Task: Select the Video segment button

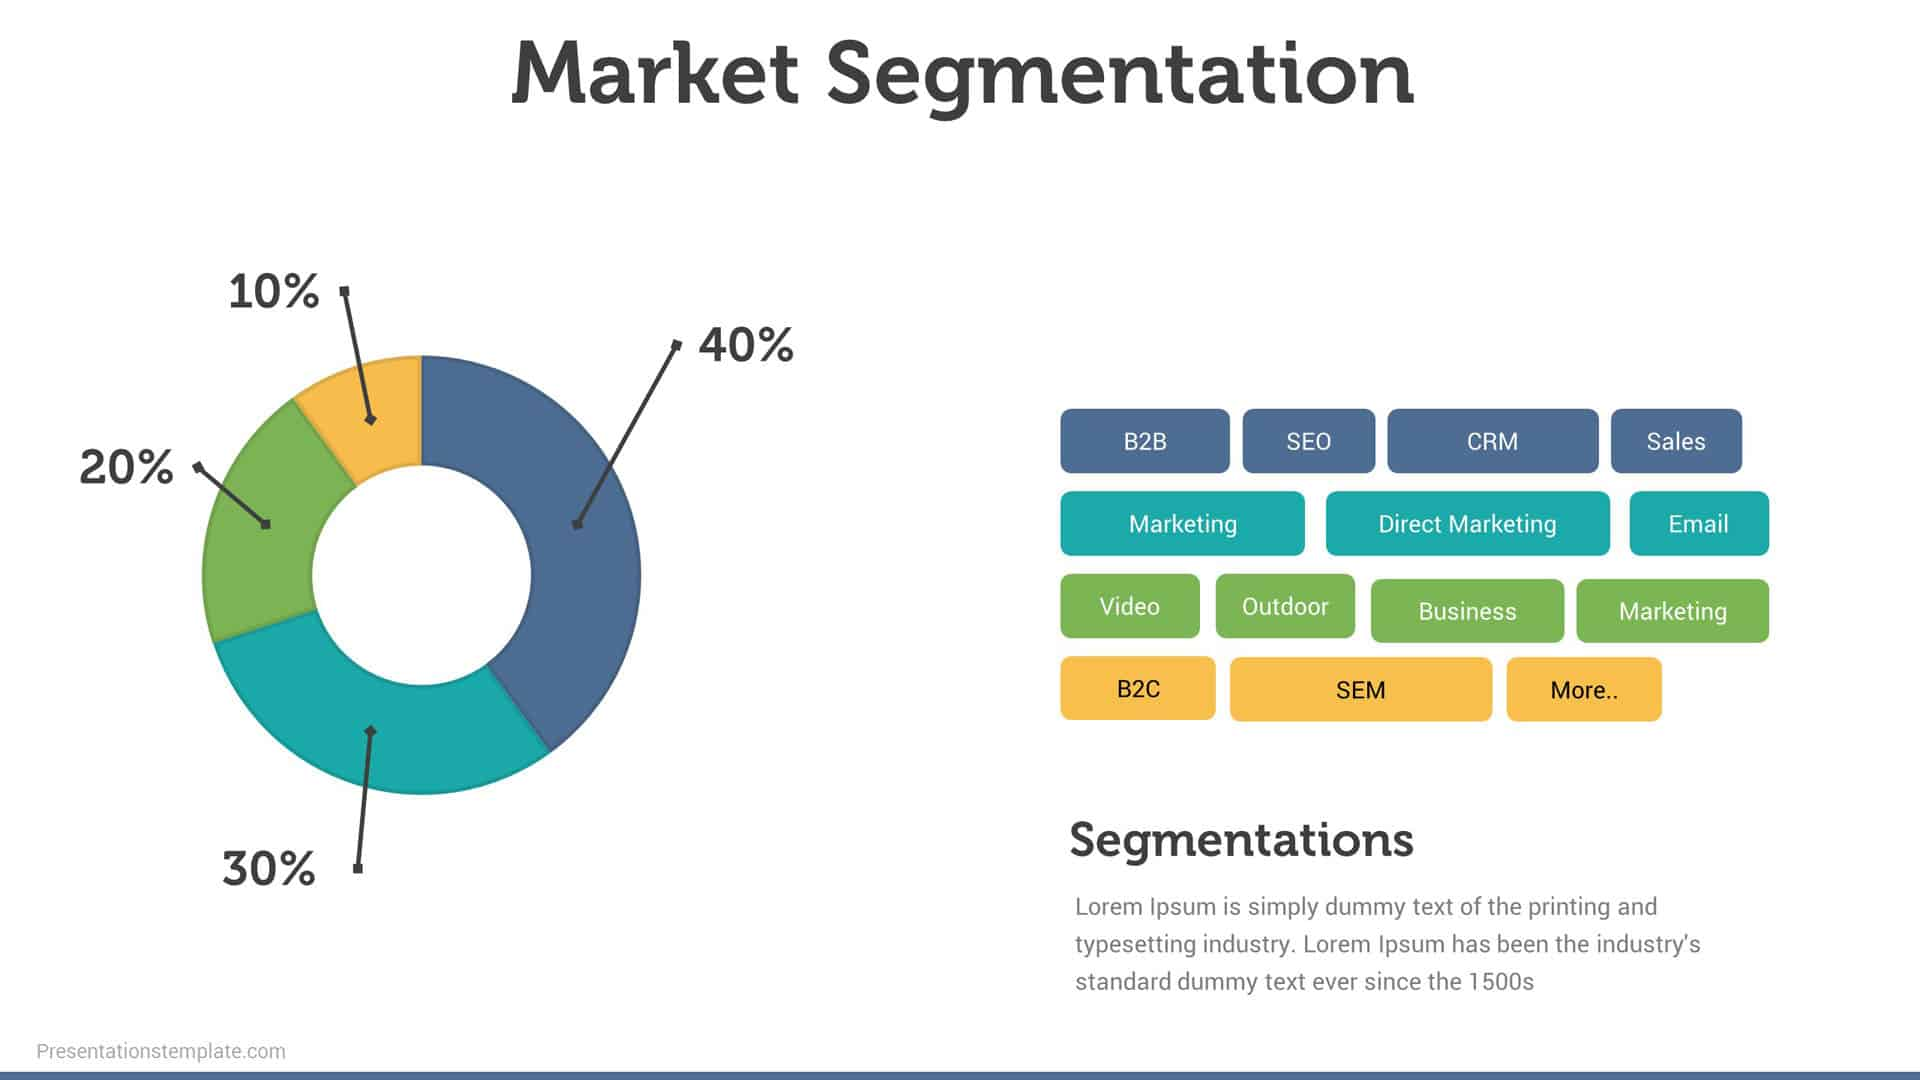Action: coord(1129,605)
